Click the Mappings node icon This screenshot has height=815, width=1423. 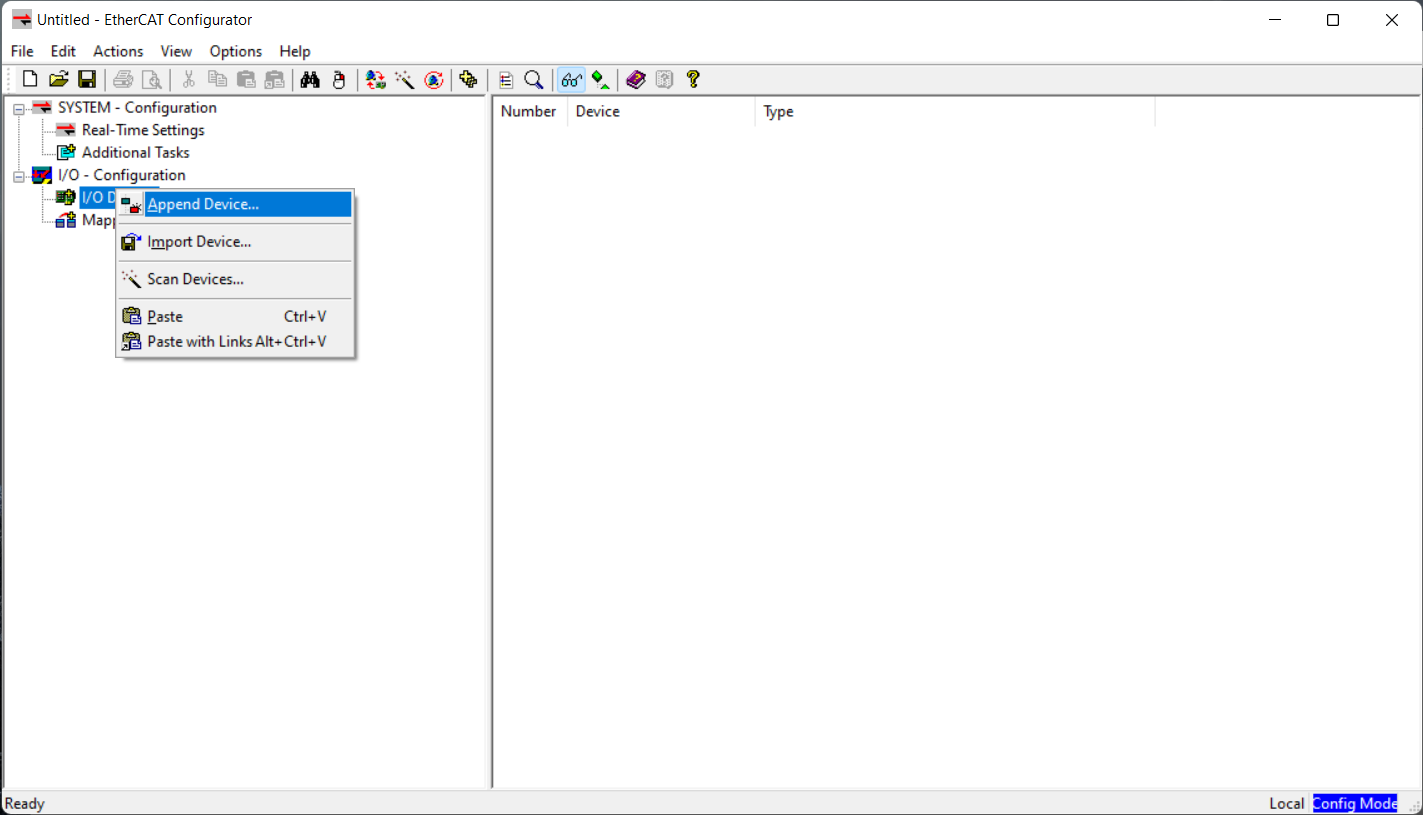(x=66, y=220)
